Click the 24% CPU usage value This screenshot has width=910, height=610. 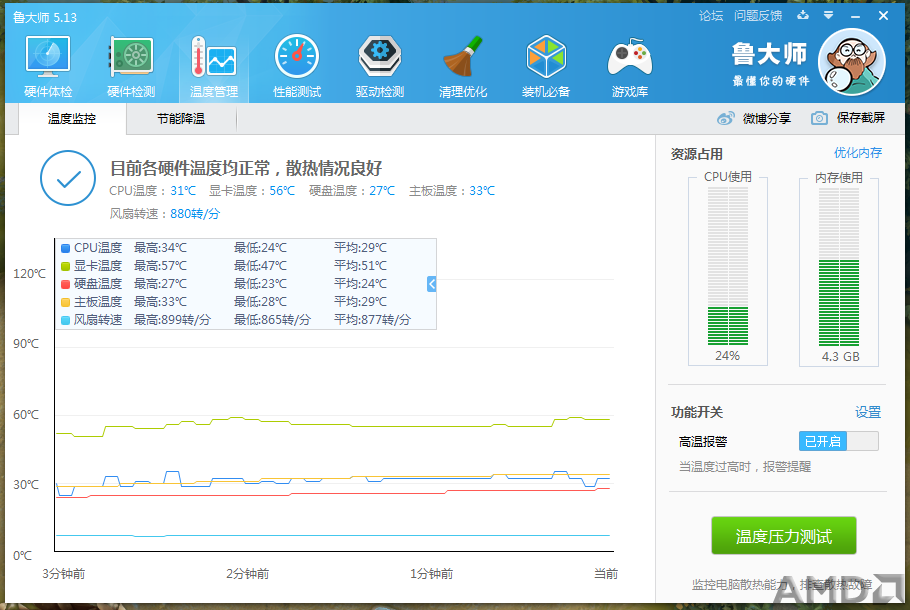pyautogui.click(x=727, y=356)
